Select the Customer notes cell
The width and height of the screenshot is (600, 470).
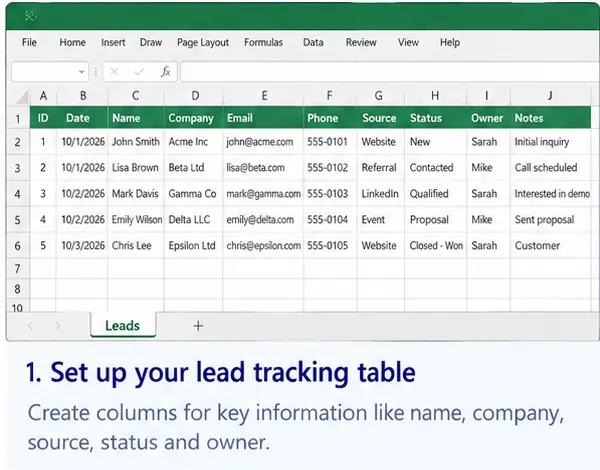tap(551, 245)
